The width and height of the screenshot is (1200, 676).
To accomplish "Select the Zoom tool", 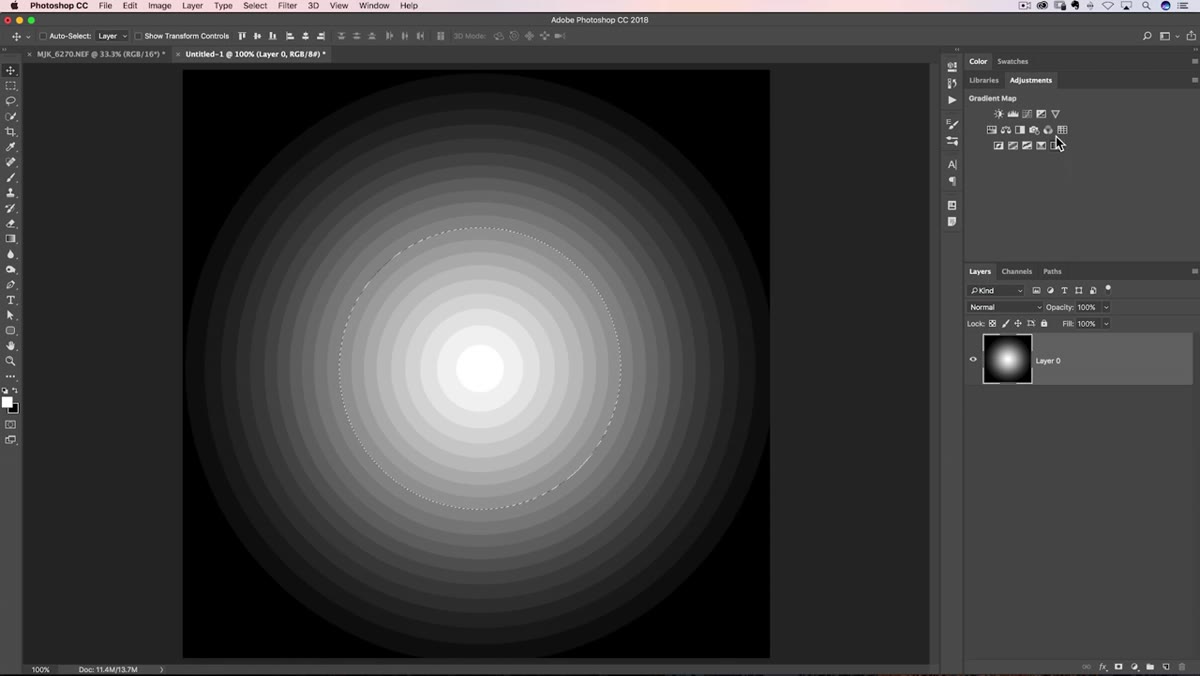I will [x=11, y=361].
